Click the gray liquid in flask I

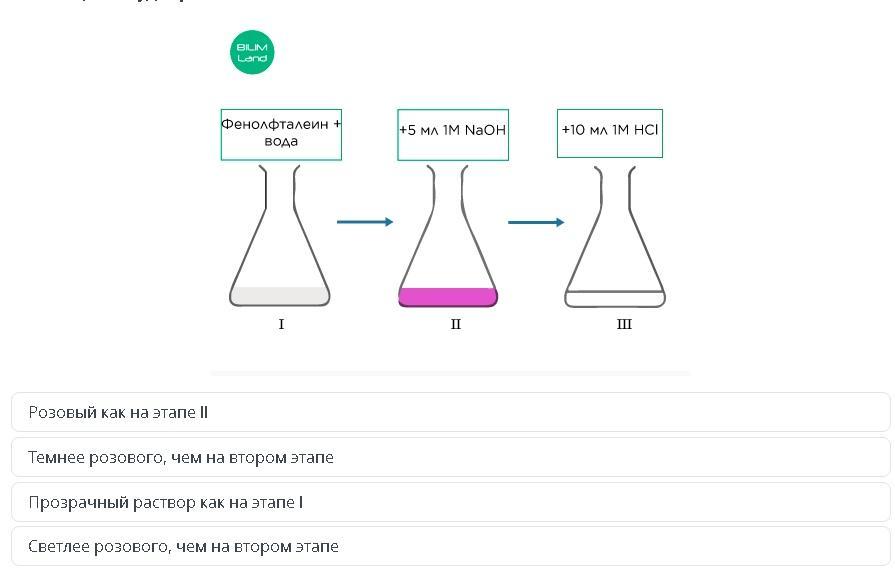pos(280,296)
